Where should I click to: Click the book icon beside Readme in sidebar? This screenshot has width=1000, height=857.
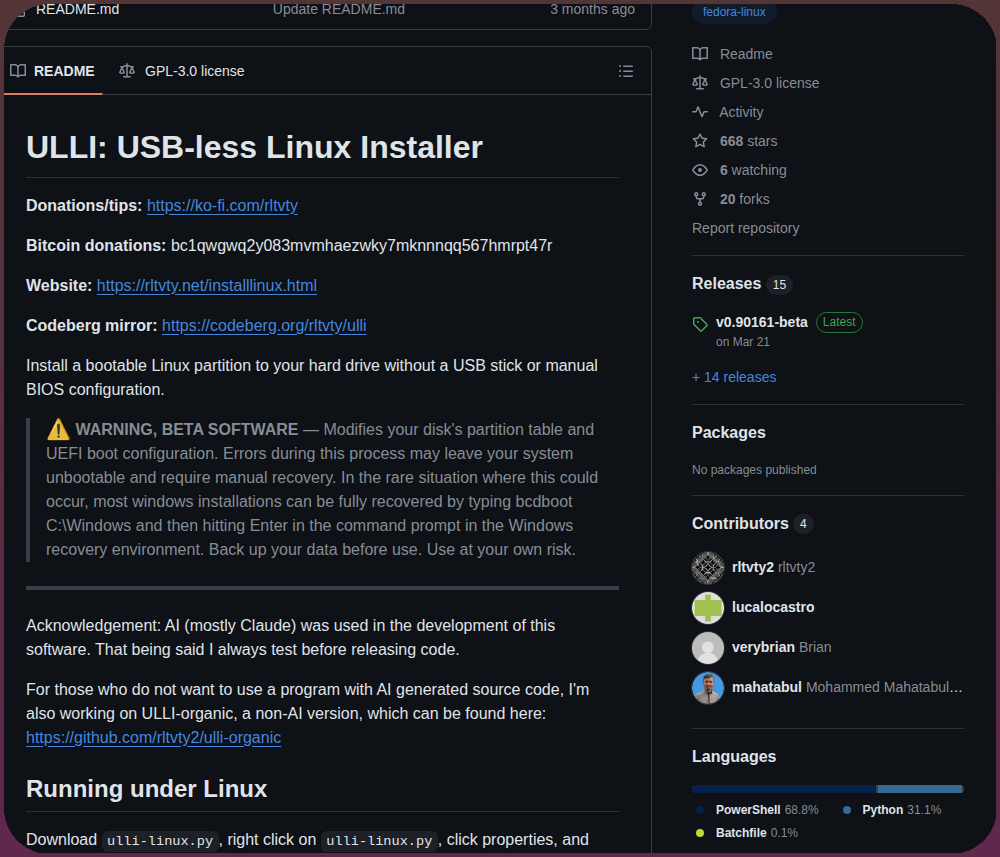(x=700, y=54)
